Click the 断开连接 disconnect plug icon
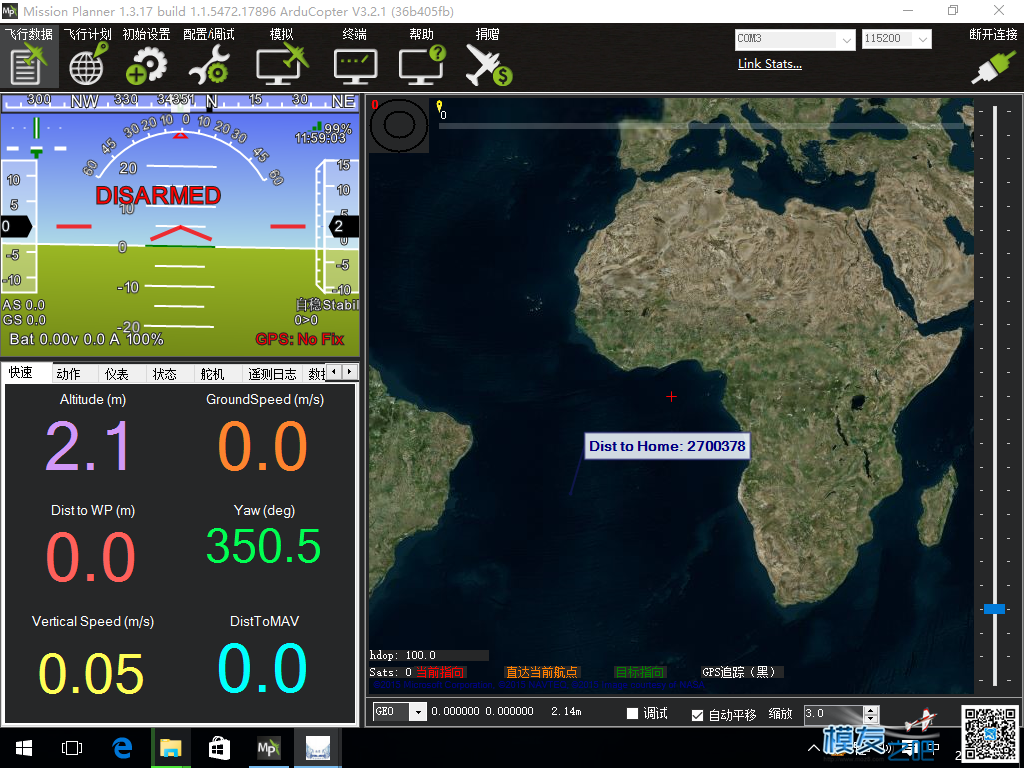The width and height of the screenshot is (1024, 768). 993,67
